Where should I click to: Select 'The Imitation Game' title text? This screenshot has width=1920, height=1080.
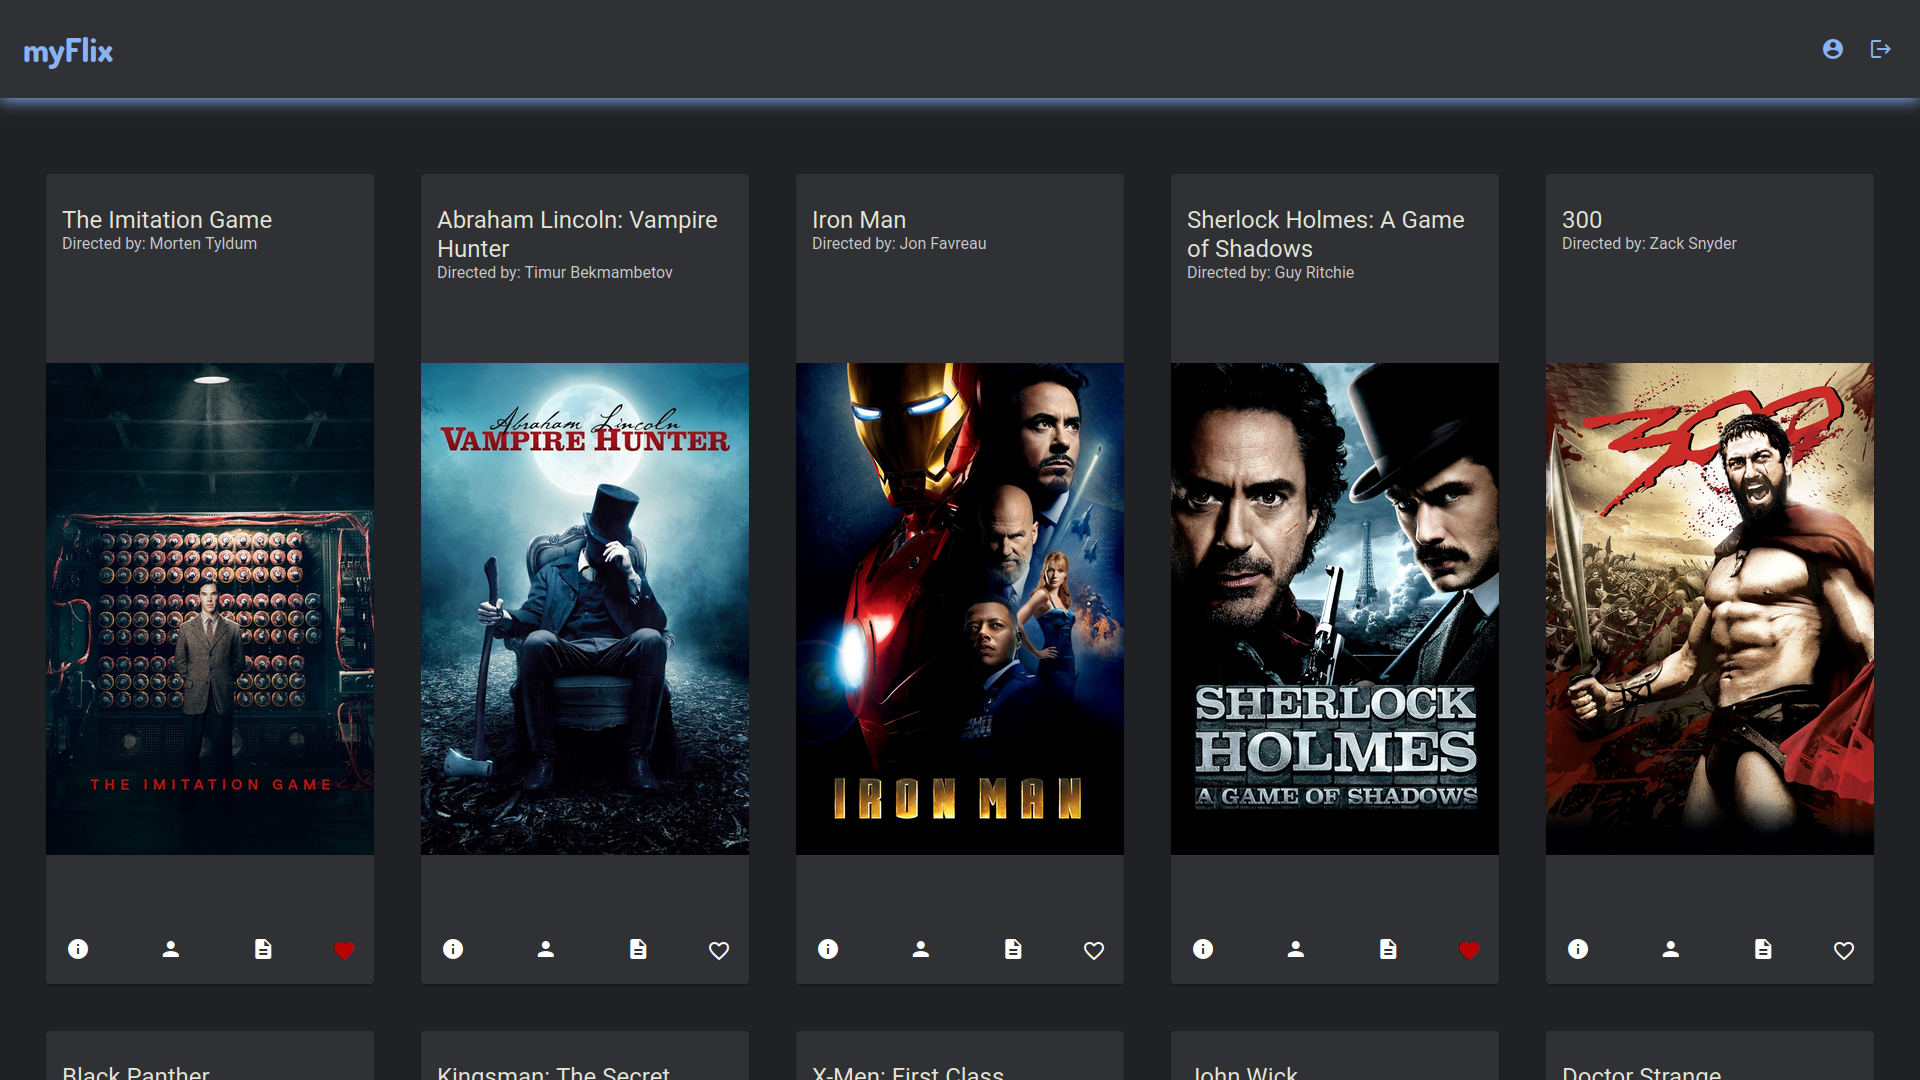(x=167, y=220)
